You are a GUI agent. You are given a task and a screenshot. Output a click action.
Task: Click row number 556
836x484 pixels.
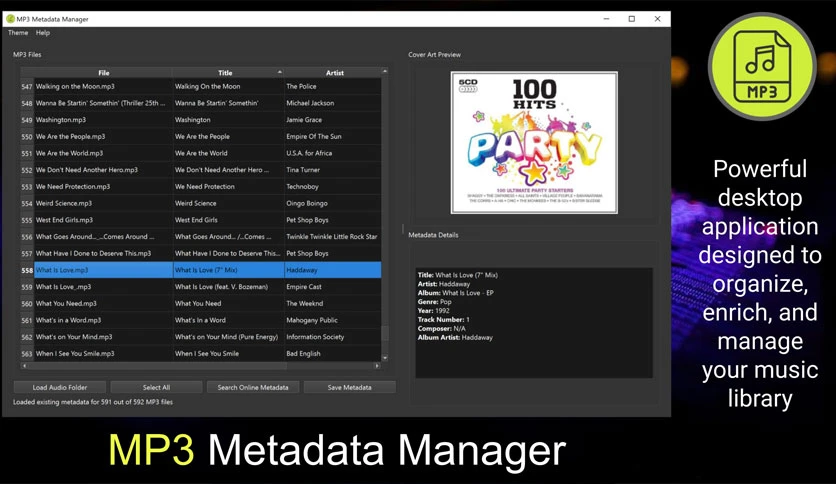click(27, 237)
